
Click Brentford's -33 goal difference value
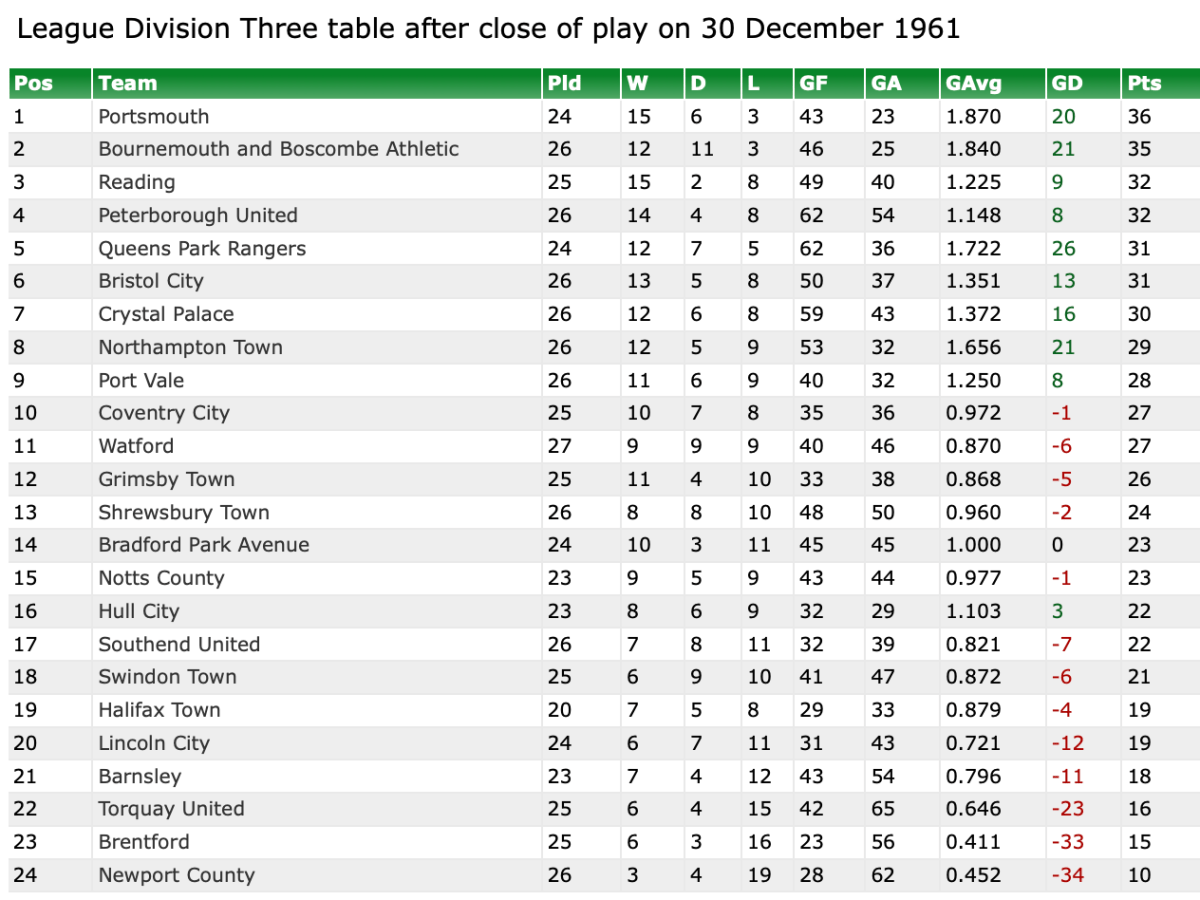pyautogui.click(x=1067, y=842)
